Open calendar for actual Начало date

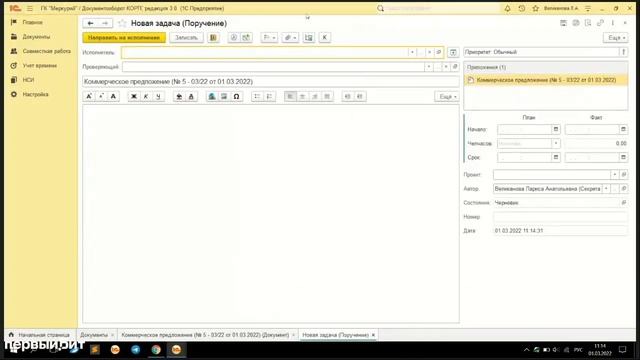[x=623, y=129]
